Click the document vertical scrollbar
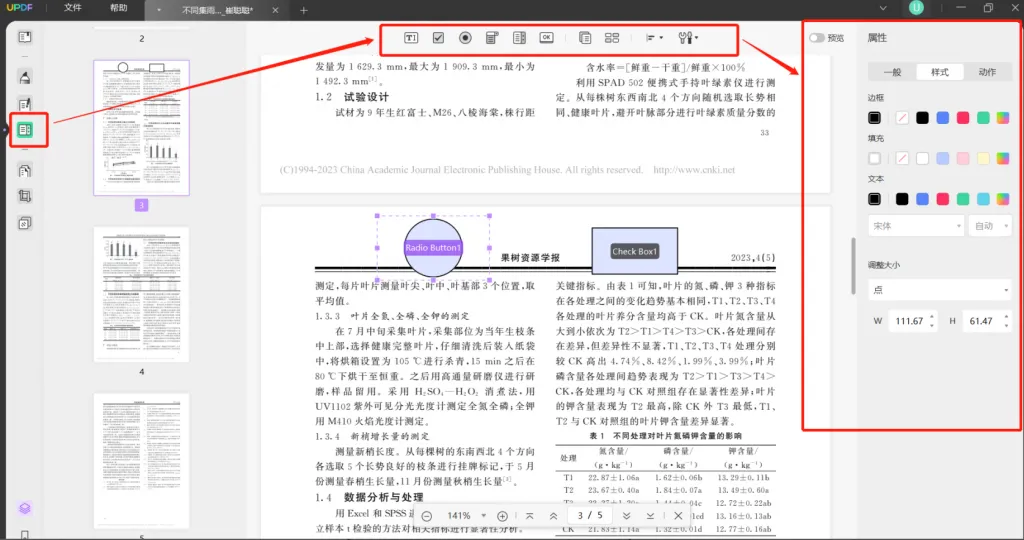Viewport: 1024px width, 540px height. pyautogui.click(x=853, y=266)
